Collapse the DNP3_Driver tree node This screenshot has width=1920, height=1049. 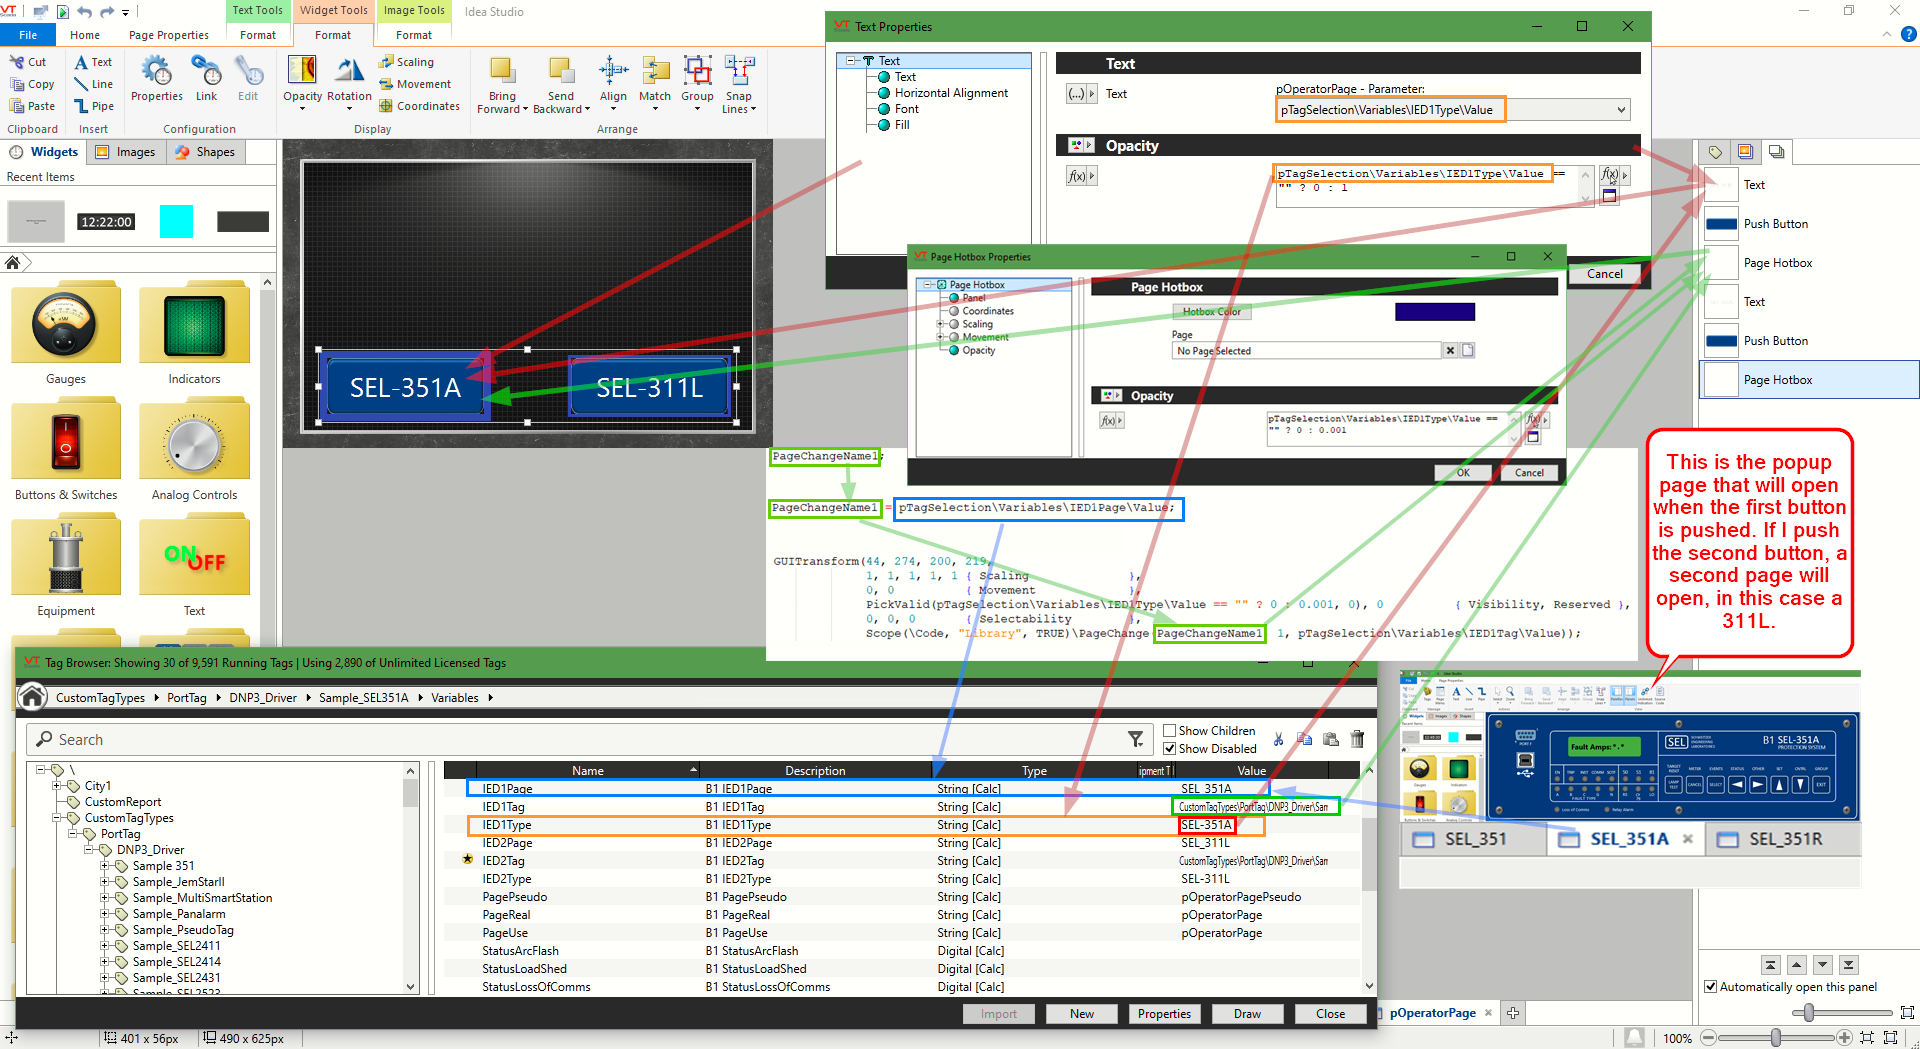(x=90, y=850)
